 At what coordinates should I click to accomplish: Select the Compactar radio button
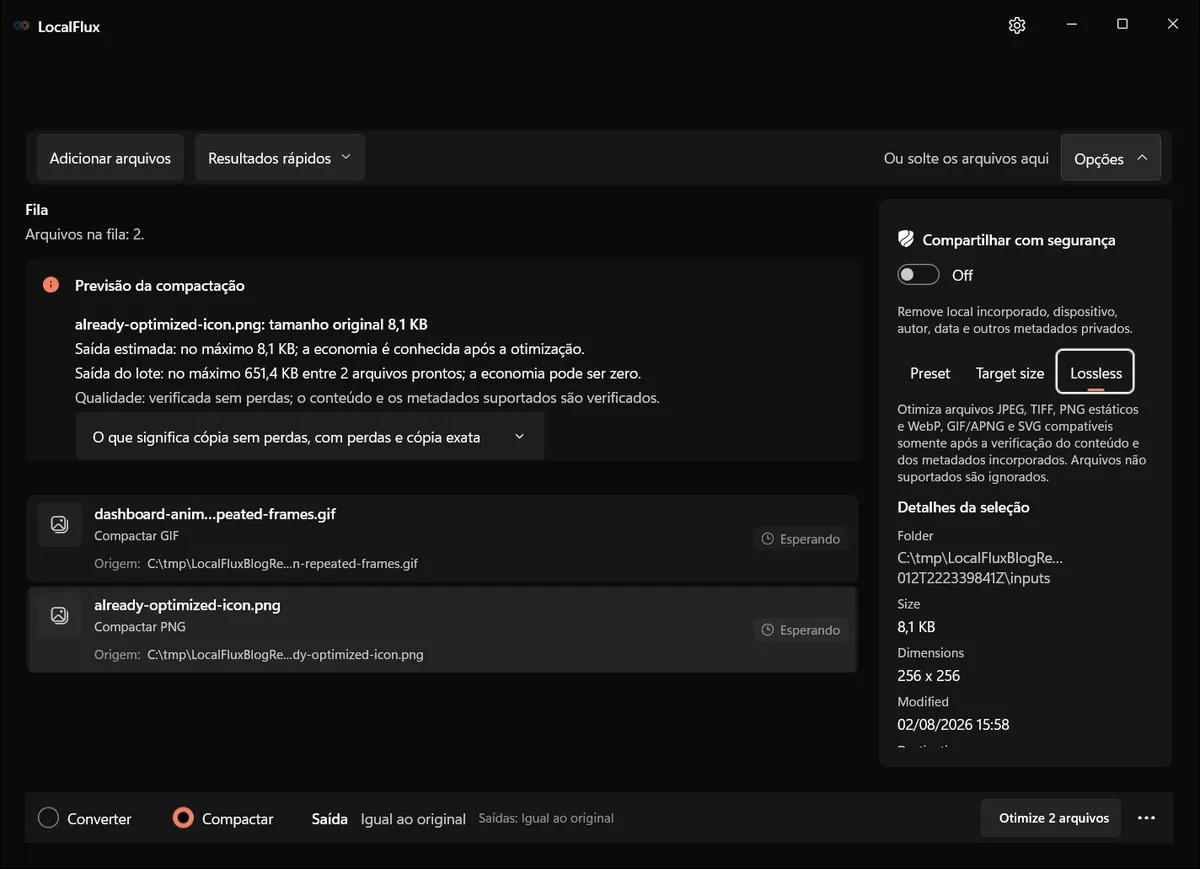pyautogui.click(x=182, y=818)
